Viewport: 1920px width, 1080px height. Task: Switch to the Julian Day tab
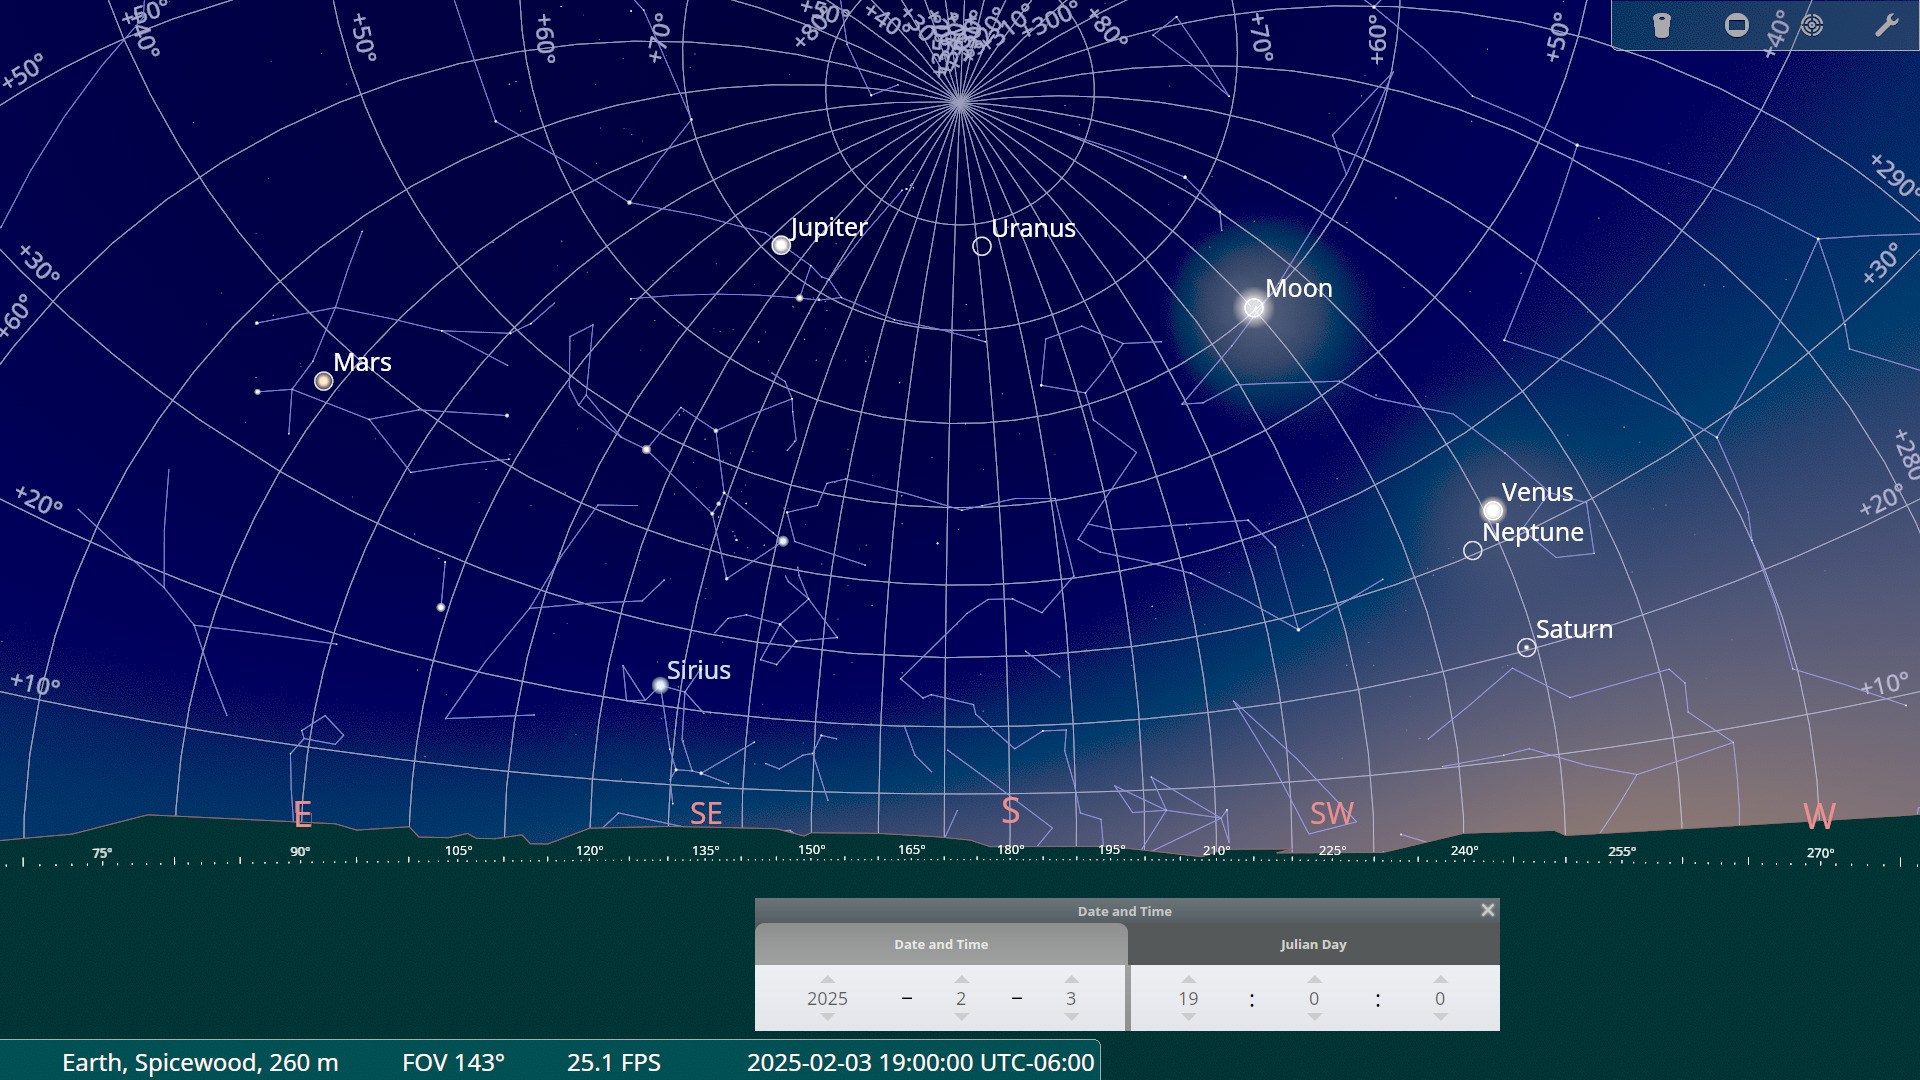(1313, 944)
